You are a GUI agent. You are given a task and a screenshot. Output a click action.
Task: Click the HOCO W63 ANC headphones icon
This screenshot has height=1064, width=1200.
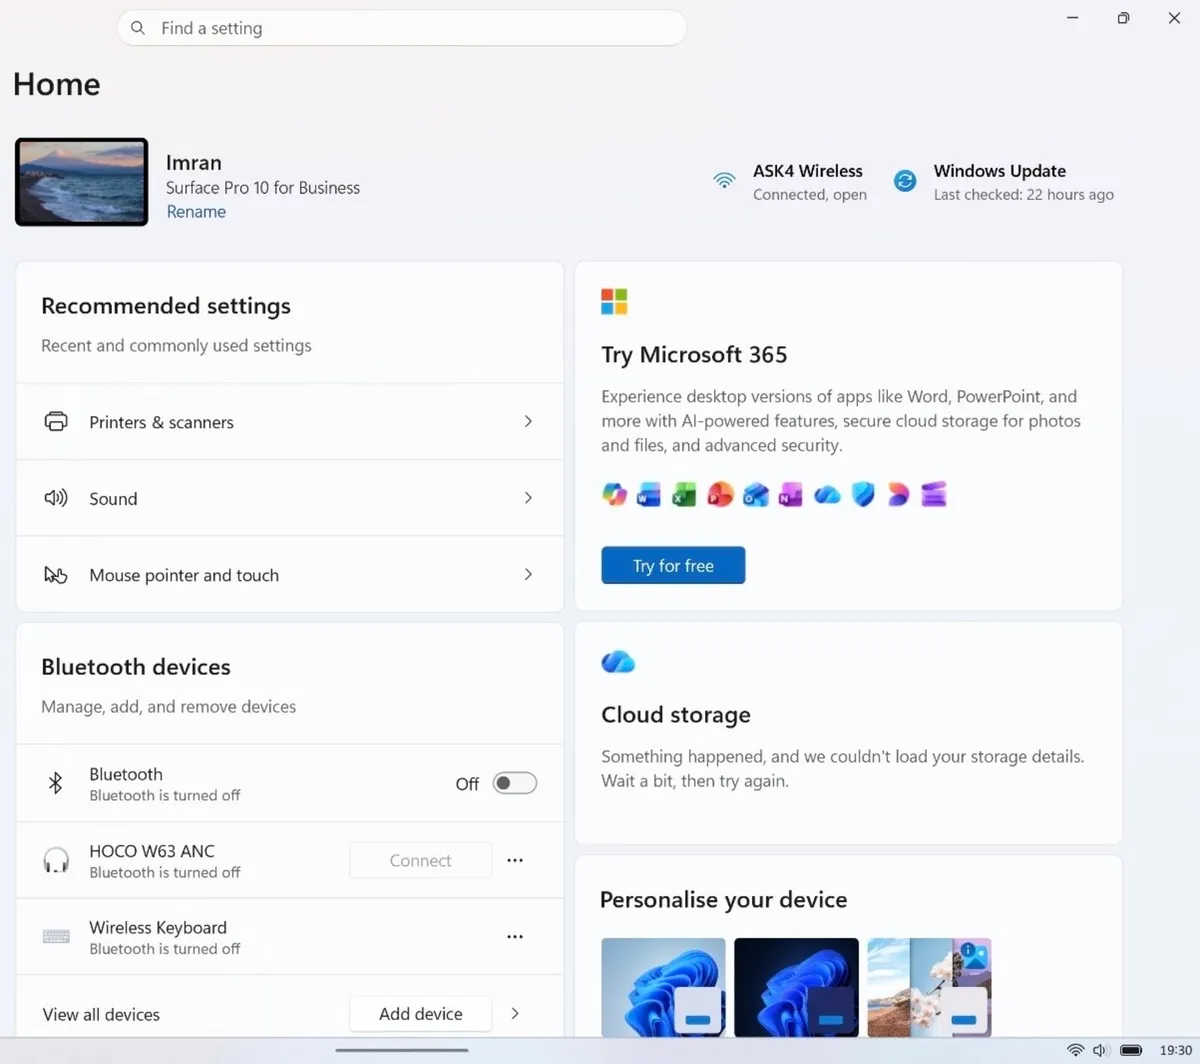click(56, 860)
